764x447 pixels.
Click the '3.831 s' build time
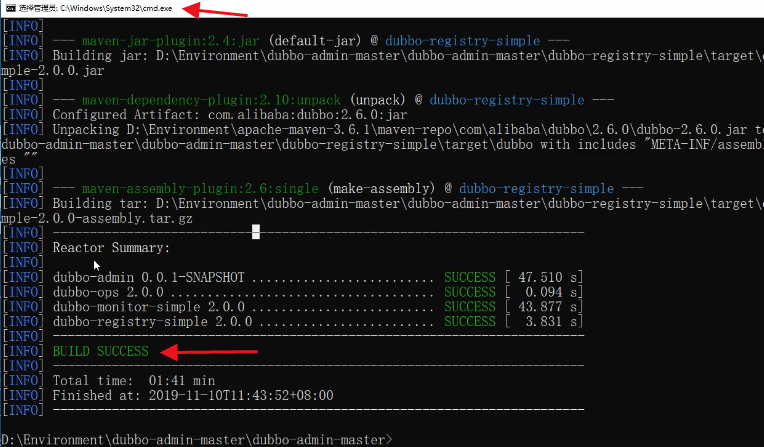[551, 322]
